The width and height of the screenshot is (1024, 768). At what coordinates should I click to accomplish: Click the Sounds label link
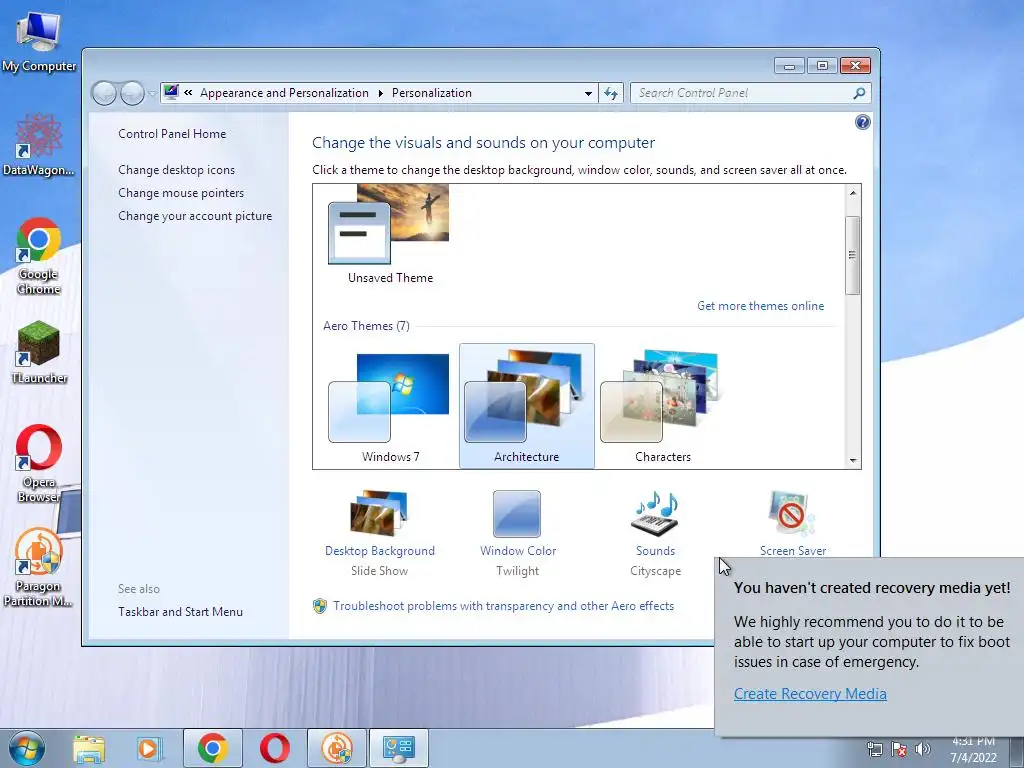click(655, 551)
